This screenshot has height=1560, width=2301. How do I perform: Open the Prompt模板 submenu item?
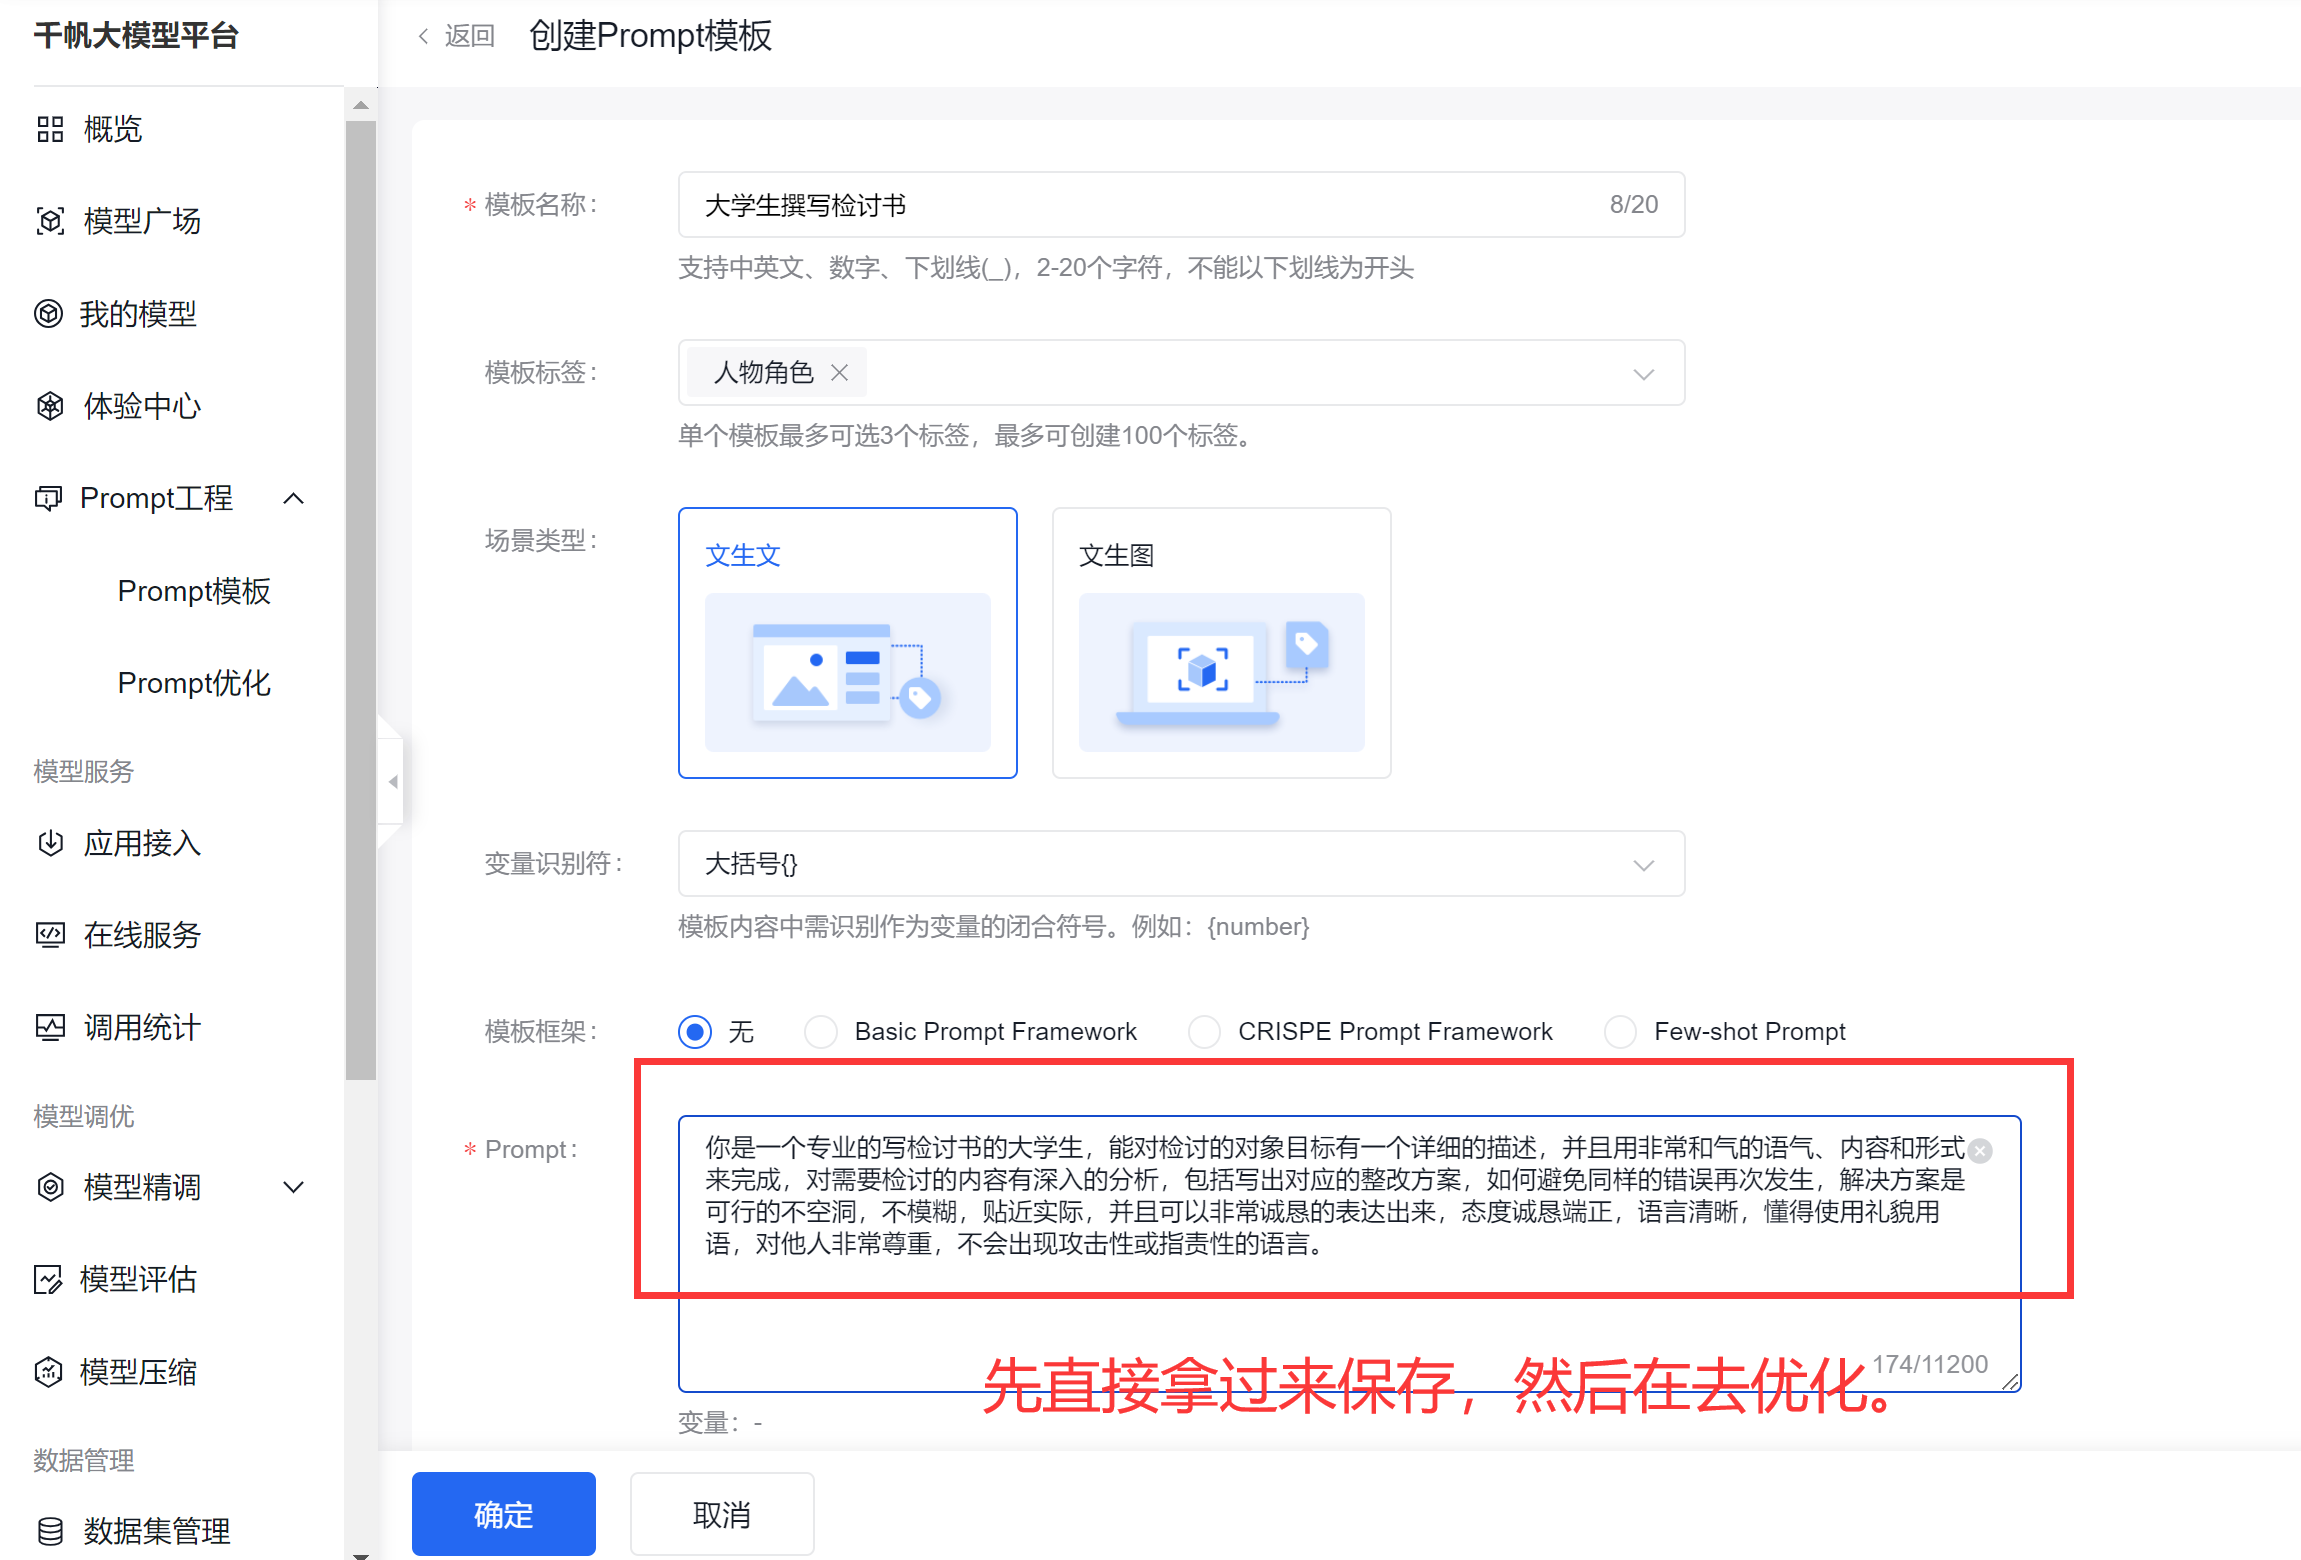(x=194, y=591)
